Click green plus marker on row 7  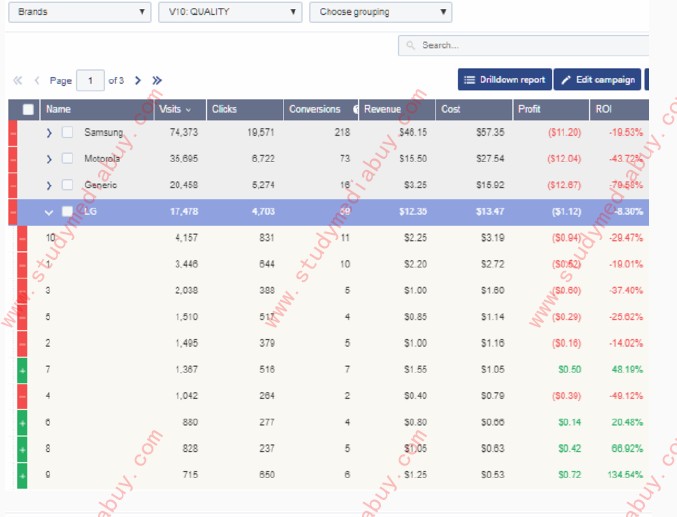click(x=22, y=370)
